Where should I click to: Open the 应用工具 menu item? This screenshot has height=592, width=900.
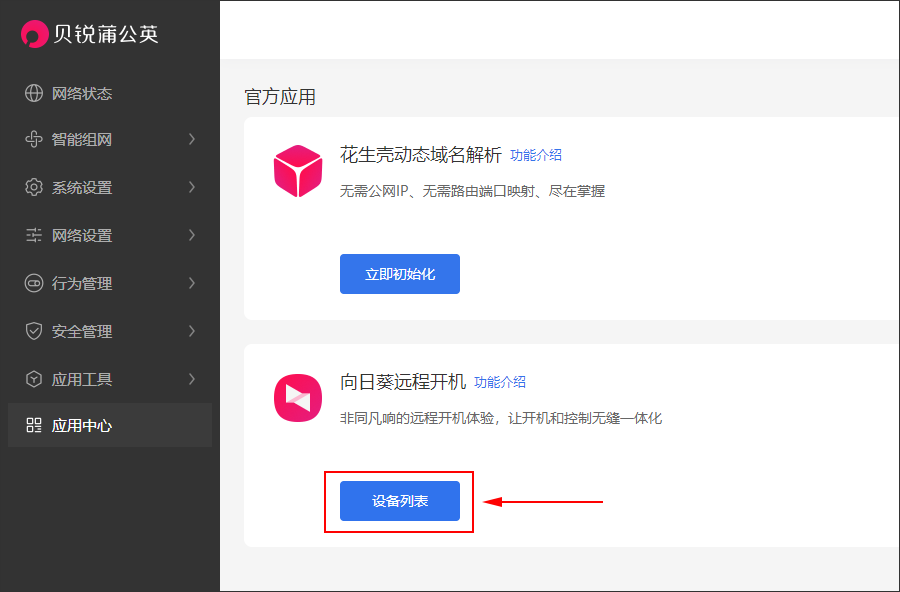coord(110,379)
